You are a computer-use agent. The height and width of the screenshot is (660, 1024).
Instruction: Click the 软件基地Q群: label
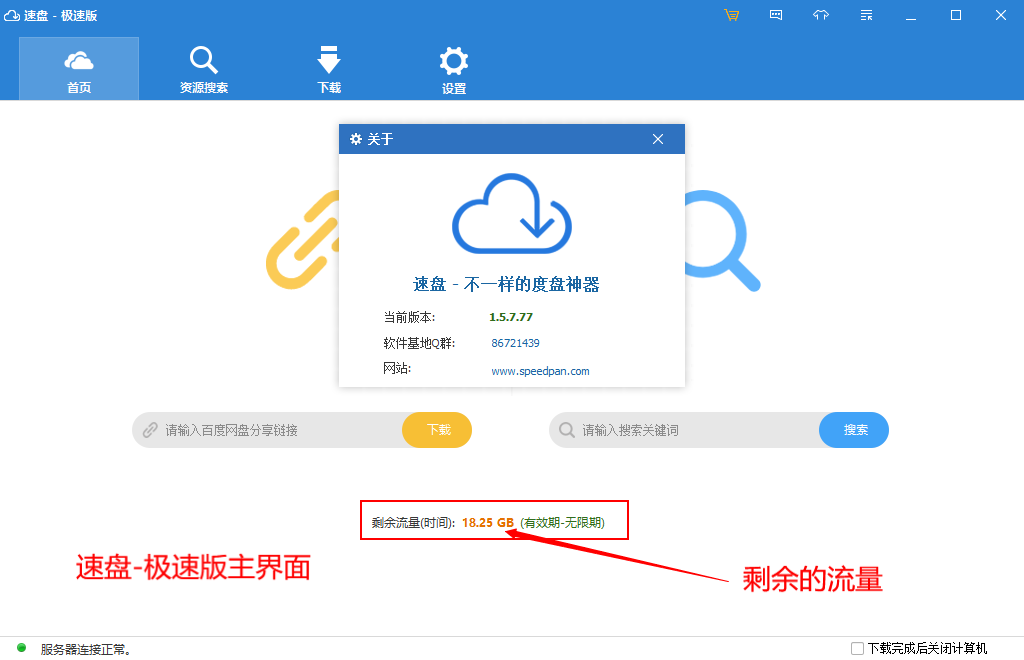[419, 343]
